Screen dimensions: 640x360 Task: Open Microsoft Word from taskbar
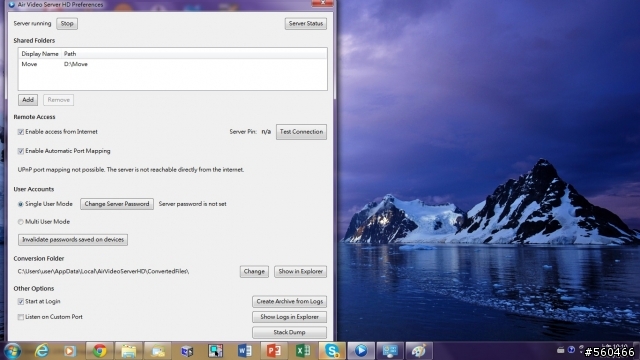click(244, 351)
